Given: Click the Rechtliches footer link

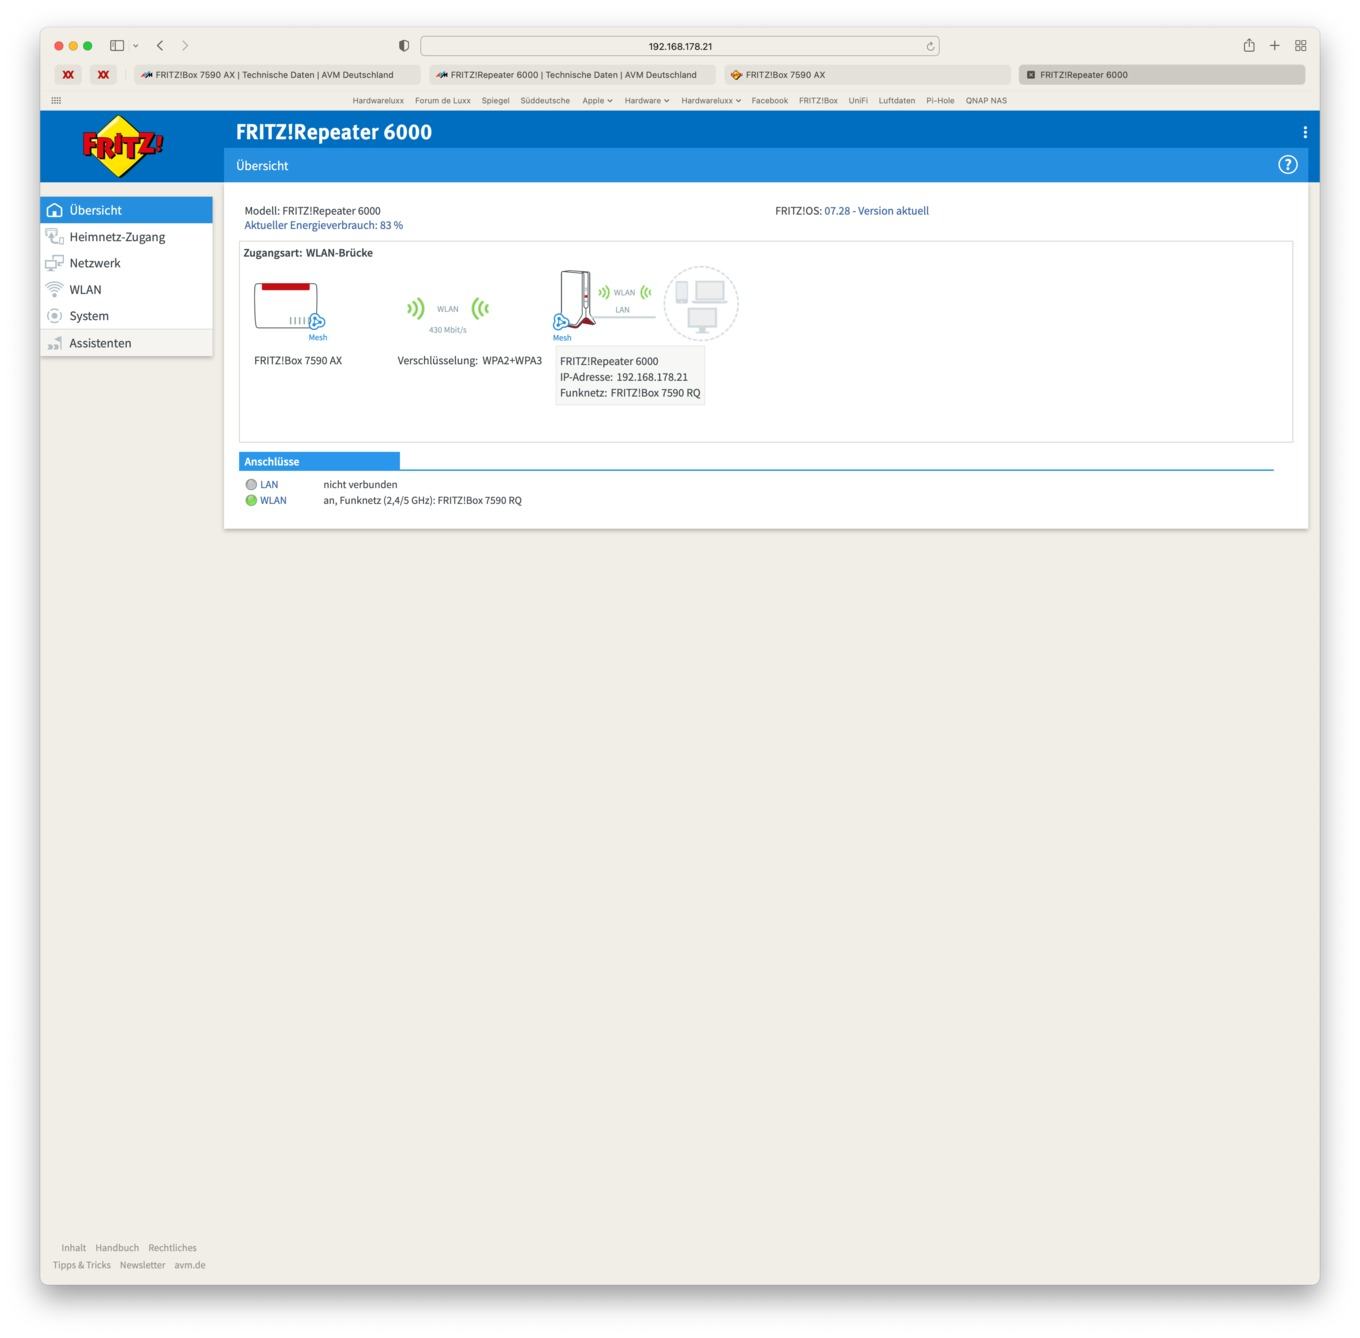Looking at the screenshot, I should 172,1248.
